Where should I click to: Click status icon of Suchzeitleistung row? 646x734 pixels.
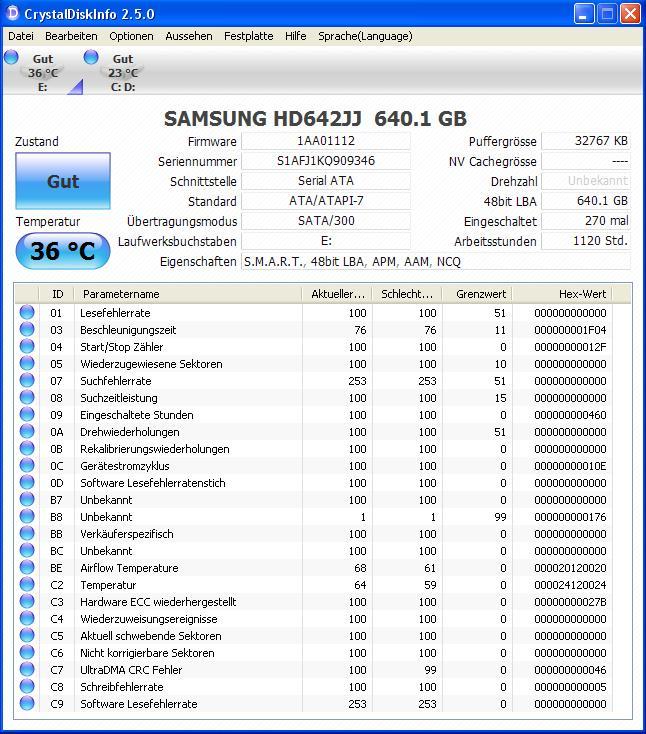click(x=27, y=397)
